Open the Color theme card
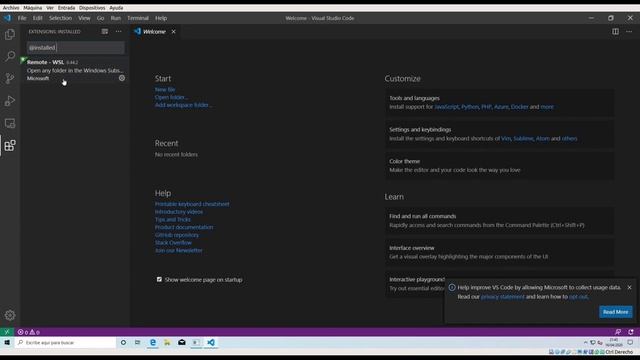Viewport: 640px width, 360px height. (500, 166)
